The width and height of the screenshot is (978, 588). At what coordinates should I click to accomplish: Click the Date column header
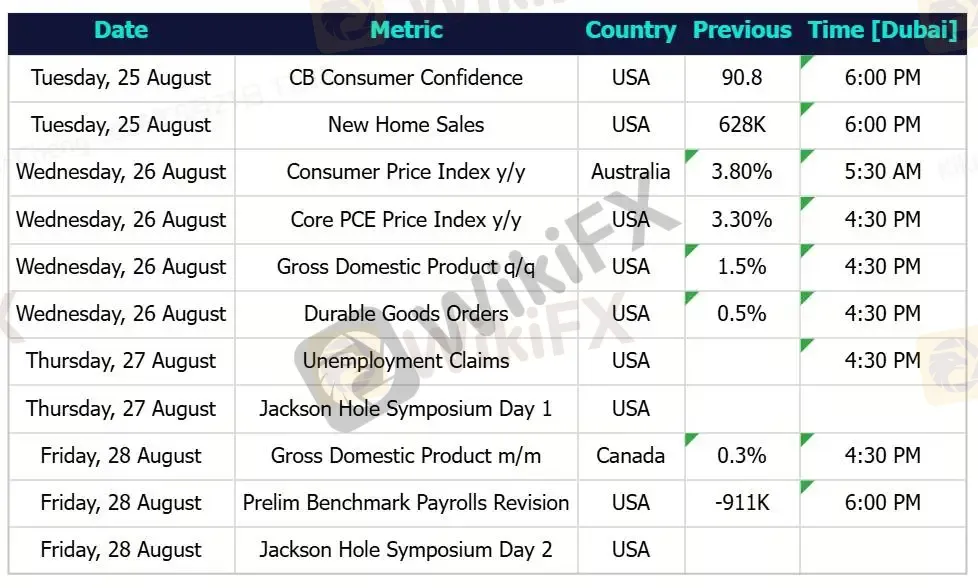click(121, 30)
